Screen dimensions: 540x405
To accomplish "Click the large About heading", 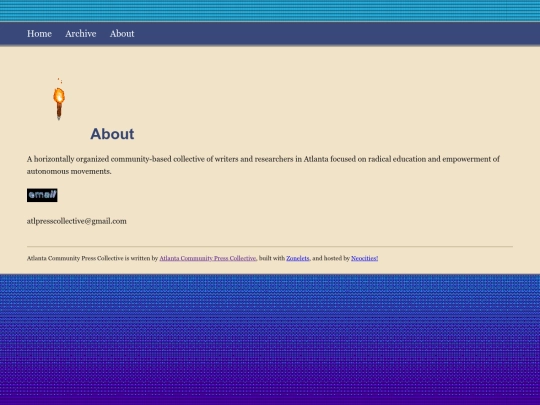I will tap(112, 134).
